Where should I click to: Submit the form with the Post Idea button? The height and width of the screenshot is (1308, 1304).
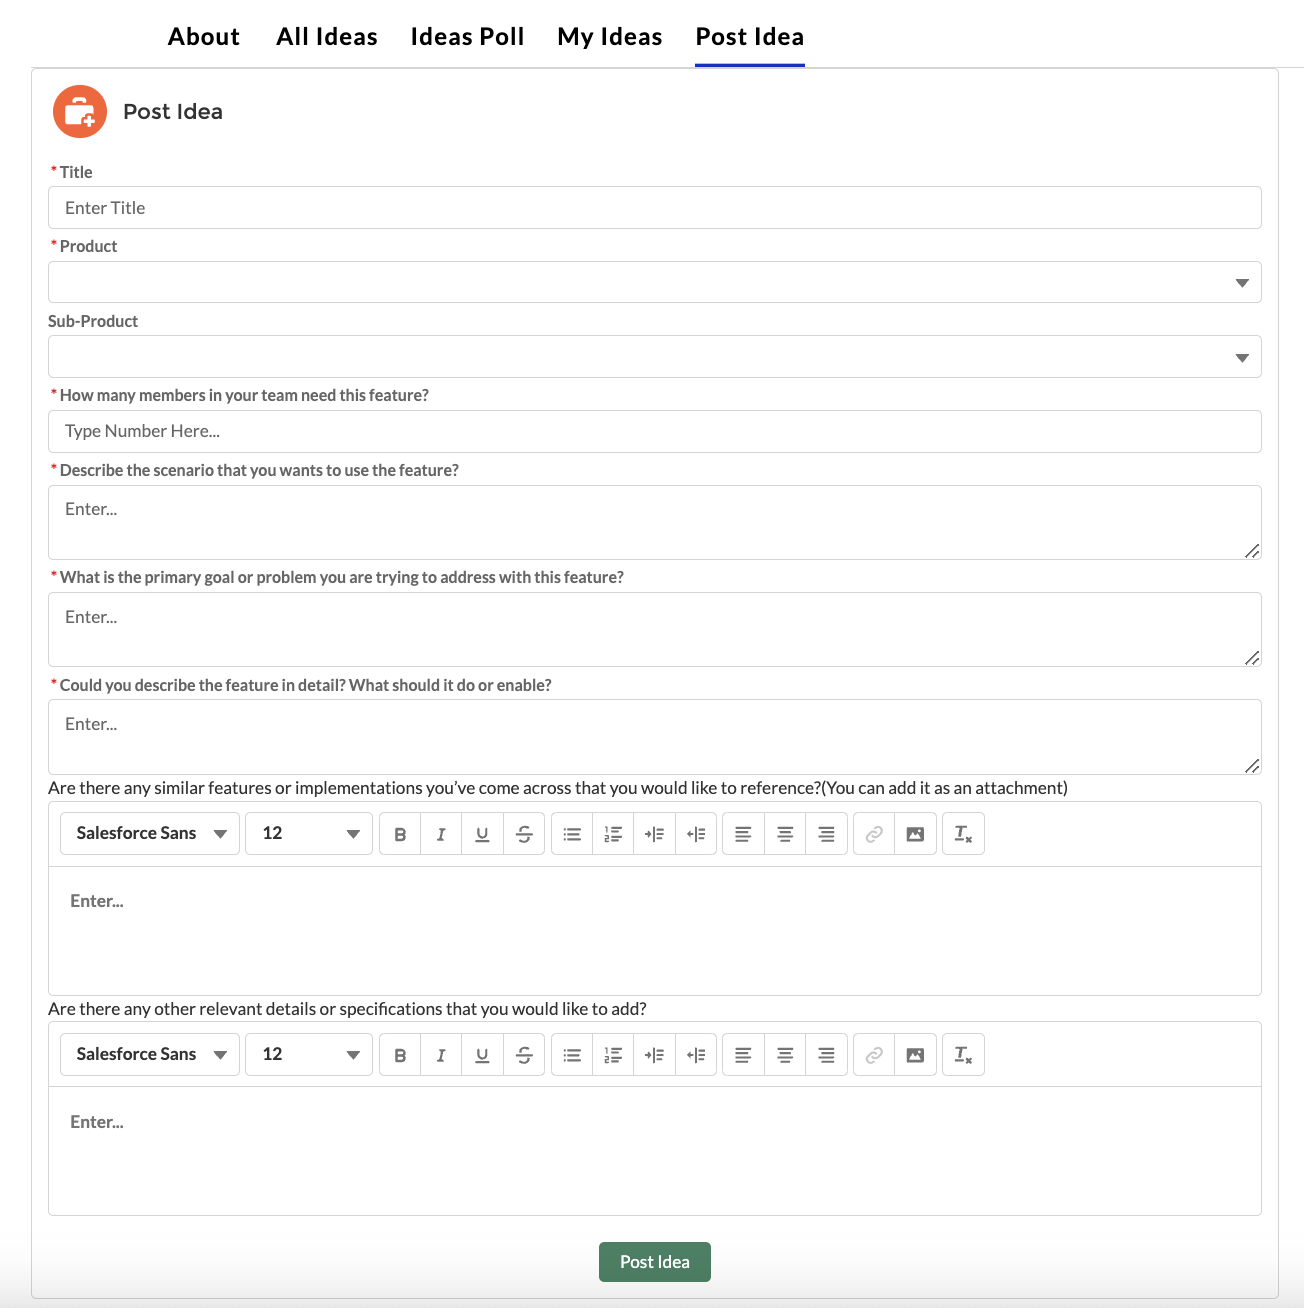[x=654, y=1262]
